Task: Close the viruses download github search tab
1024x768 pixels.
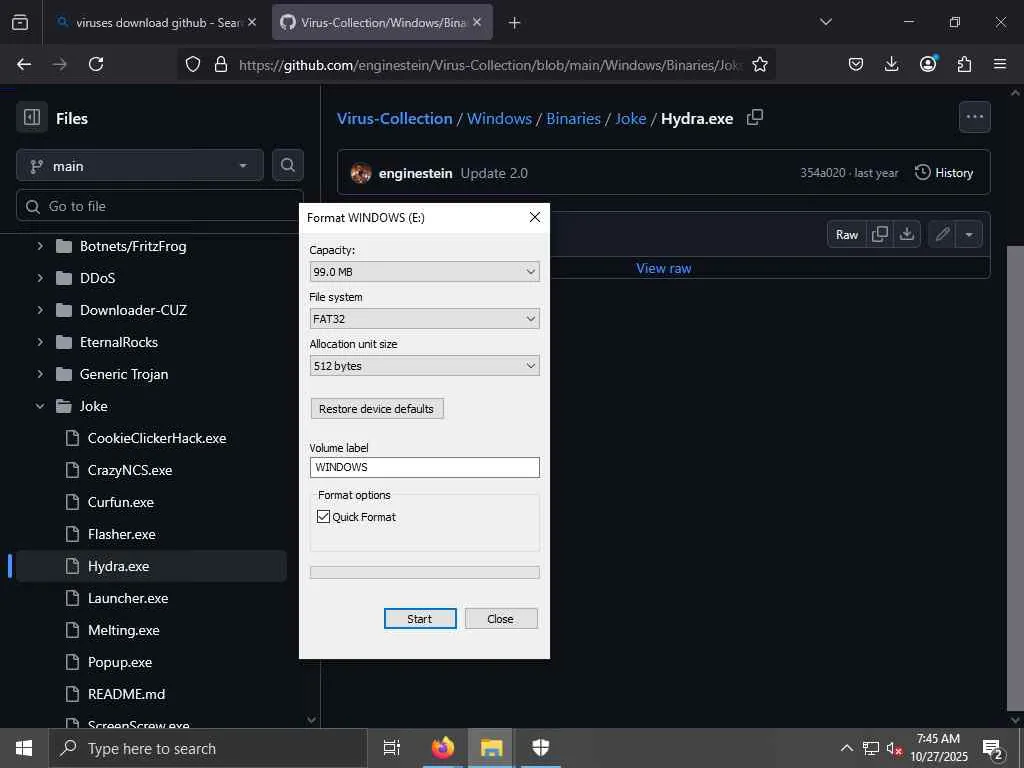Action: pos(252,22)
